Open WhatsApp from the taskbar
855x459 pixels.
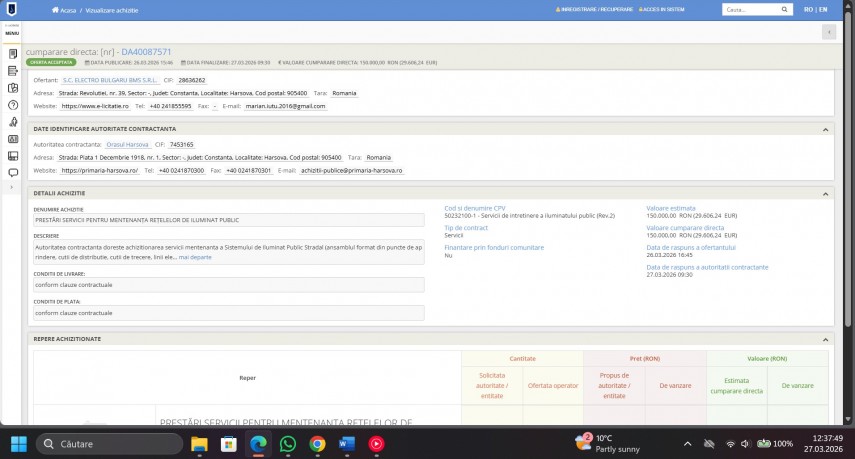click(288, 443)
